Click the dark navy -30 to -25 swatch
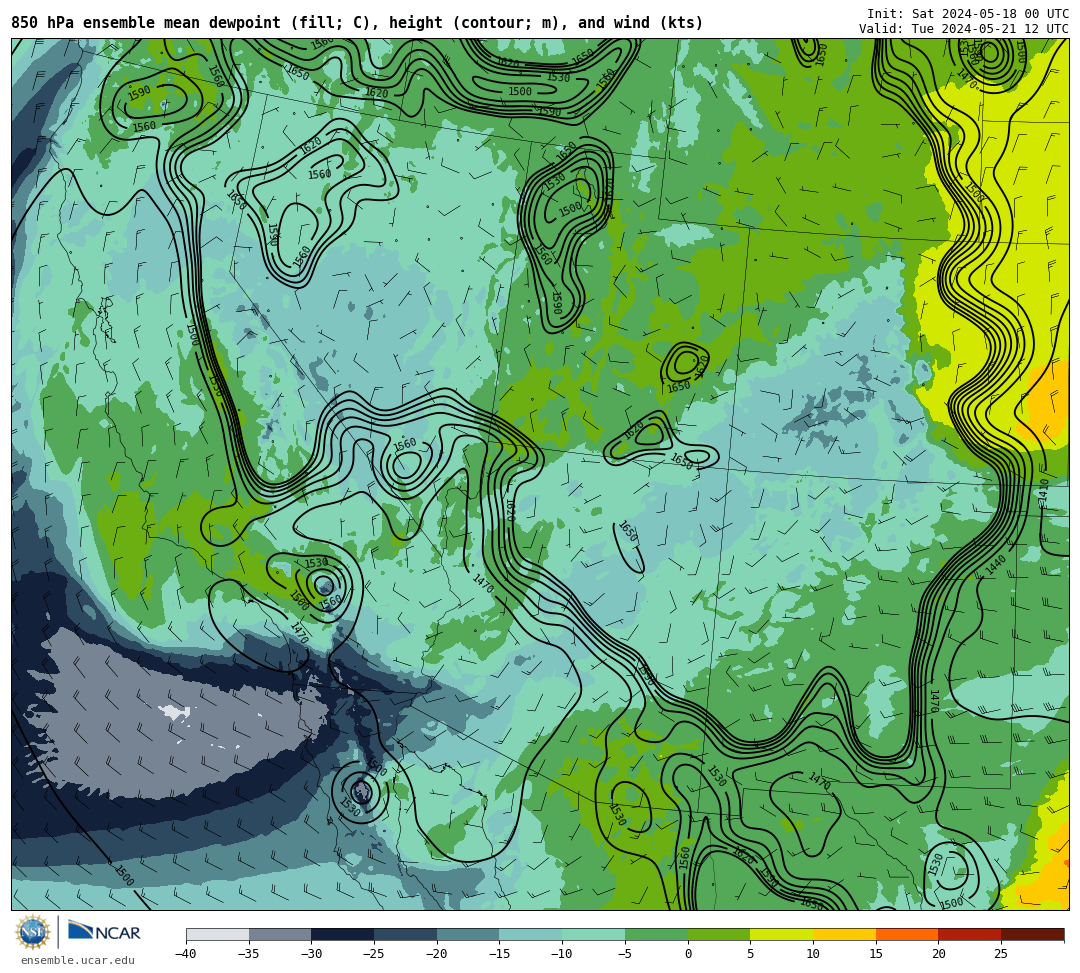This screenshot has width=1080, height=973. point(343,934)
